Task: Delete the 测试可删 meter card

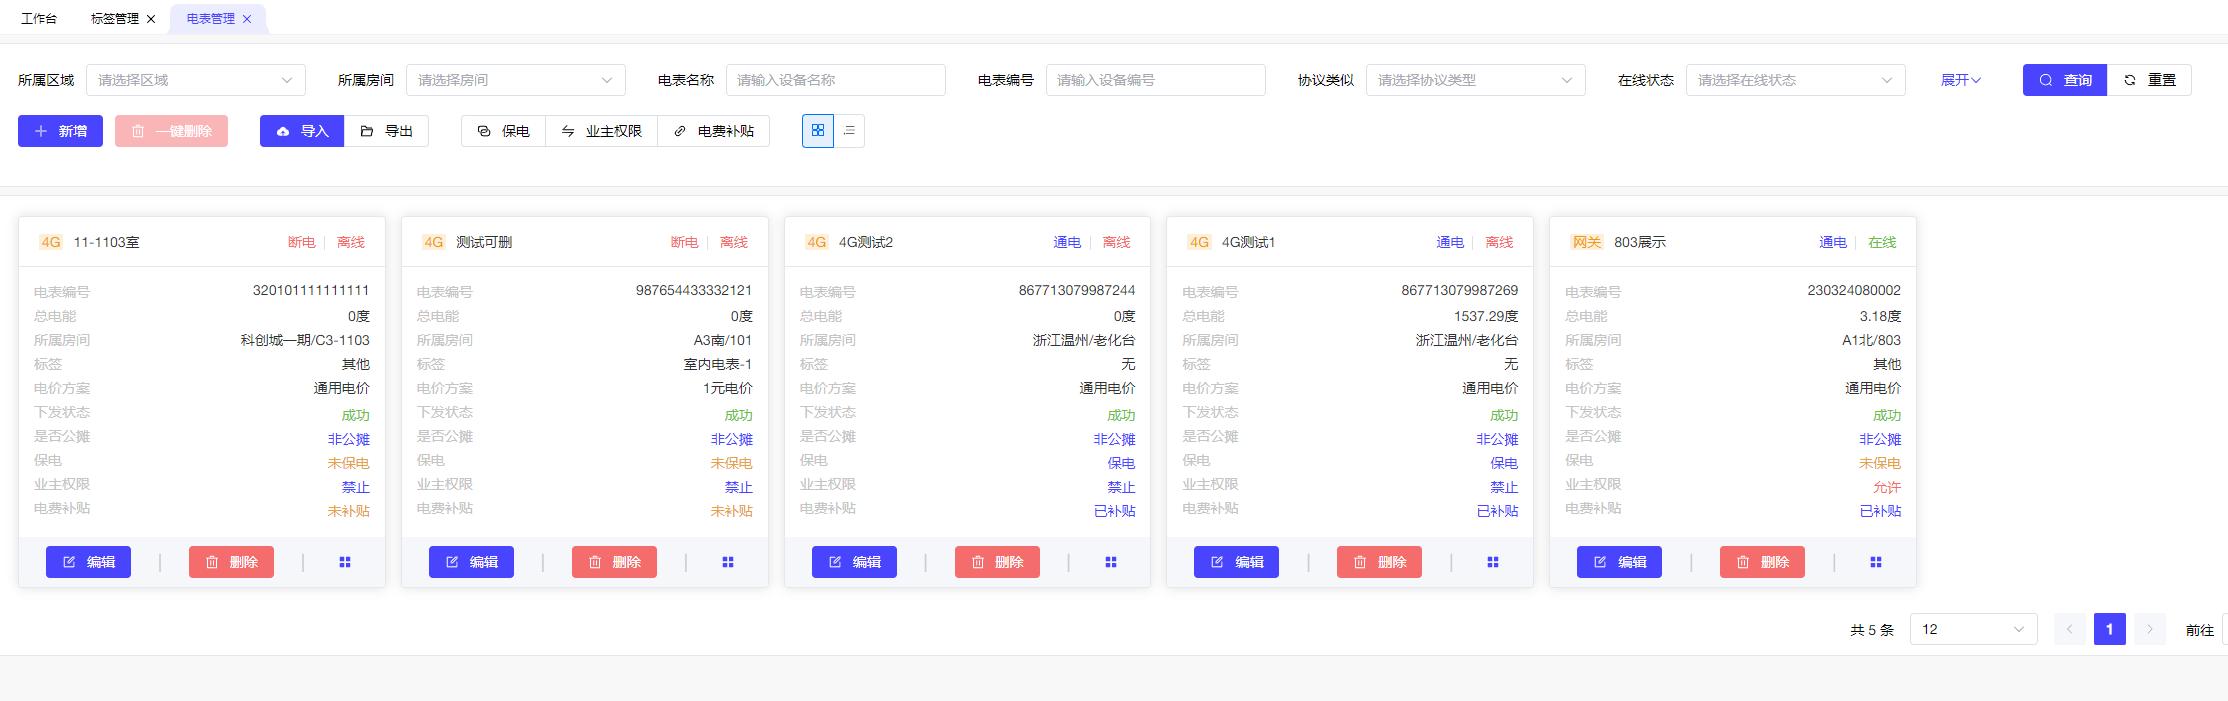Action: click(x=614, y=562)
